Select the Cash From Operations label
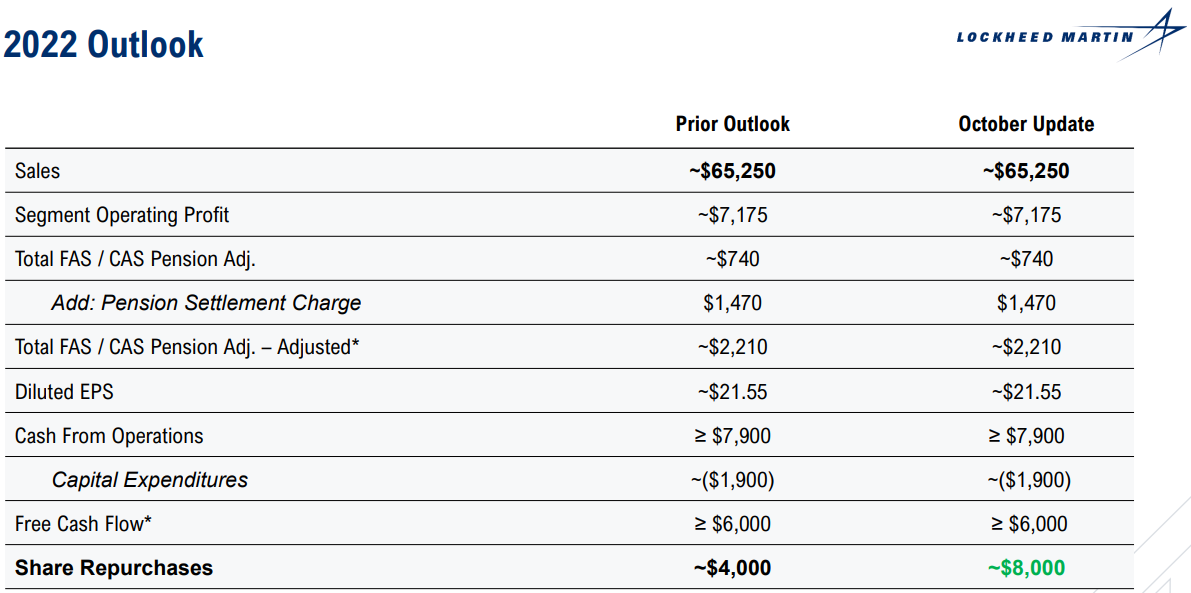1191x593 pixels. click(109, 436)
